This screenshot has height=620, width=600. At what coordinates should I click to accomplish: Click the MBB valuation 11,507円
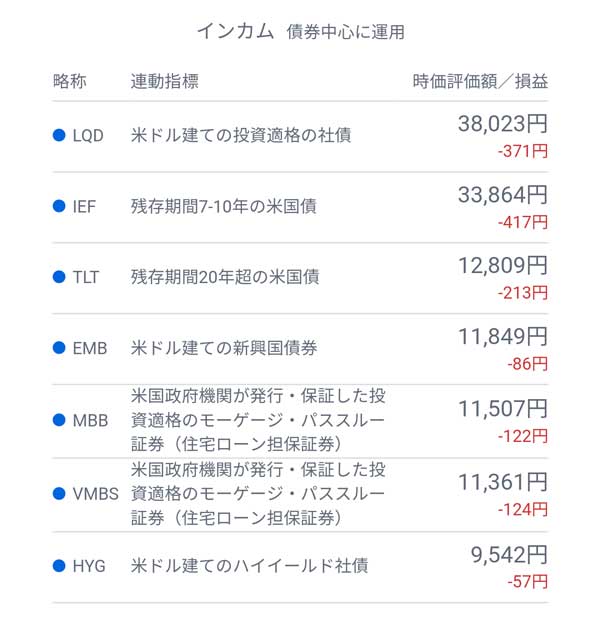(x=502, y=409)
